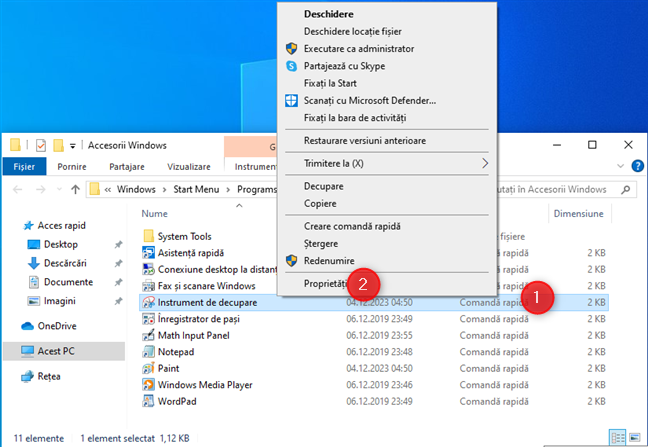Switch to details view layout button

tap(619, 438)
